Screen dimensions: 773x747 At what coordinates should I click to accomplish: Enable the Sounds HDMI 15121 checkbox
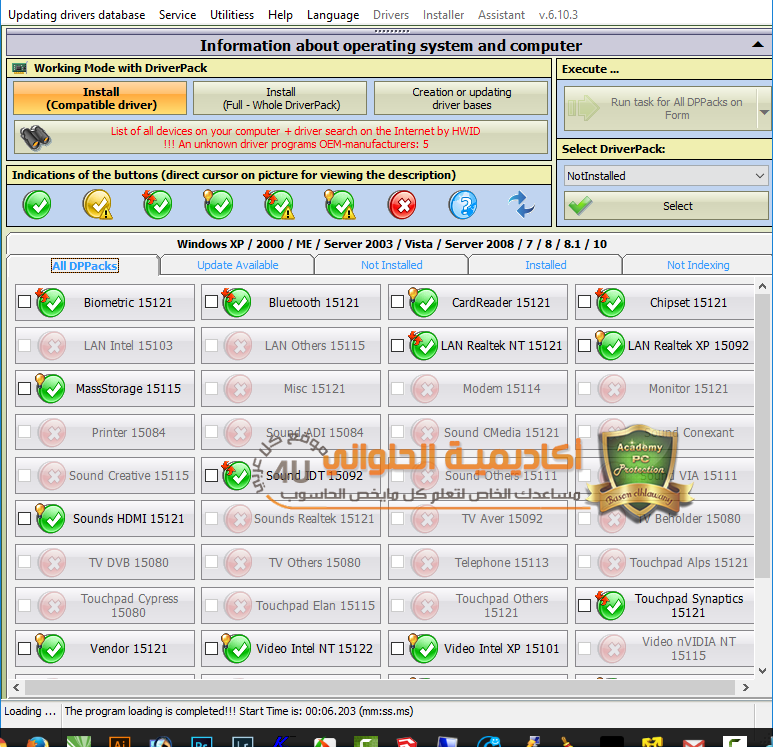pos(24,519)
